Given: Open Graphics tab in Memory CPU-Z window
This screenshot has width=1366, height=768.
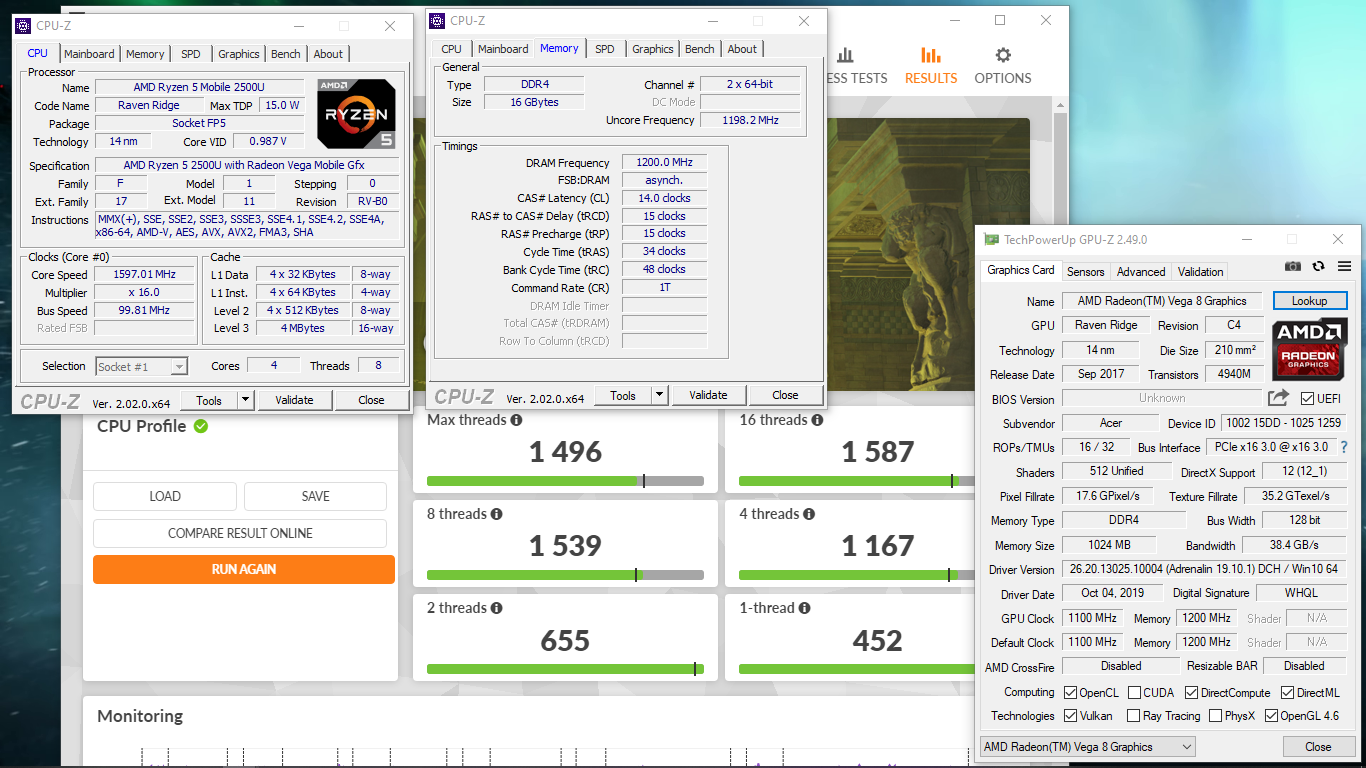Looking at the screenshot, I should coord(653,49).
